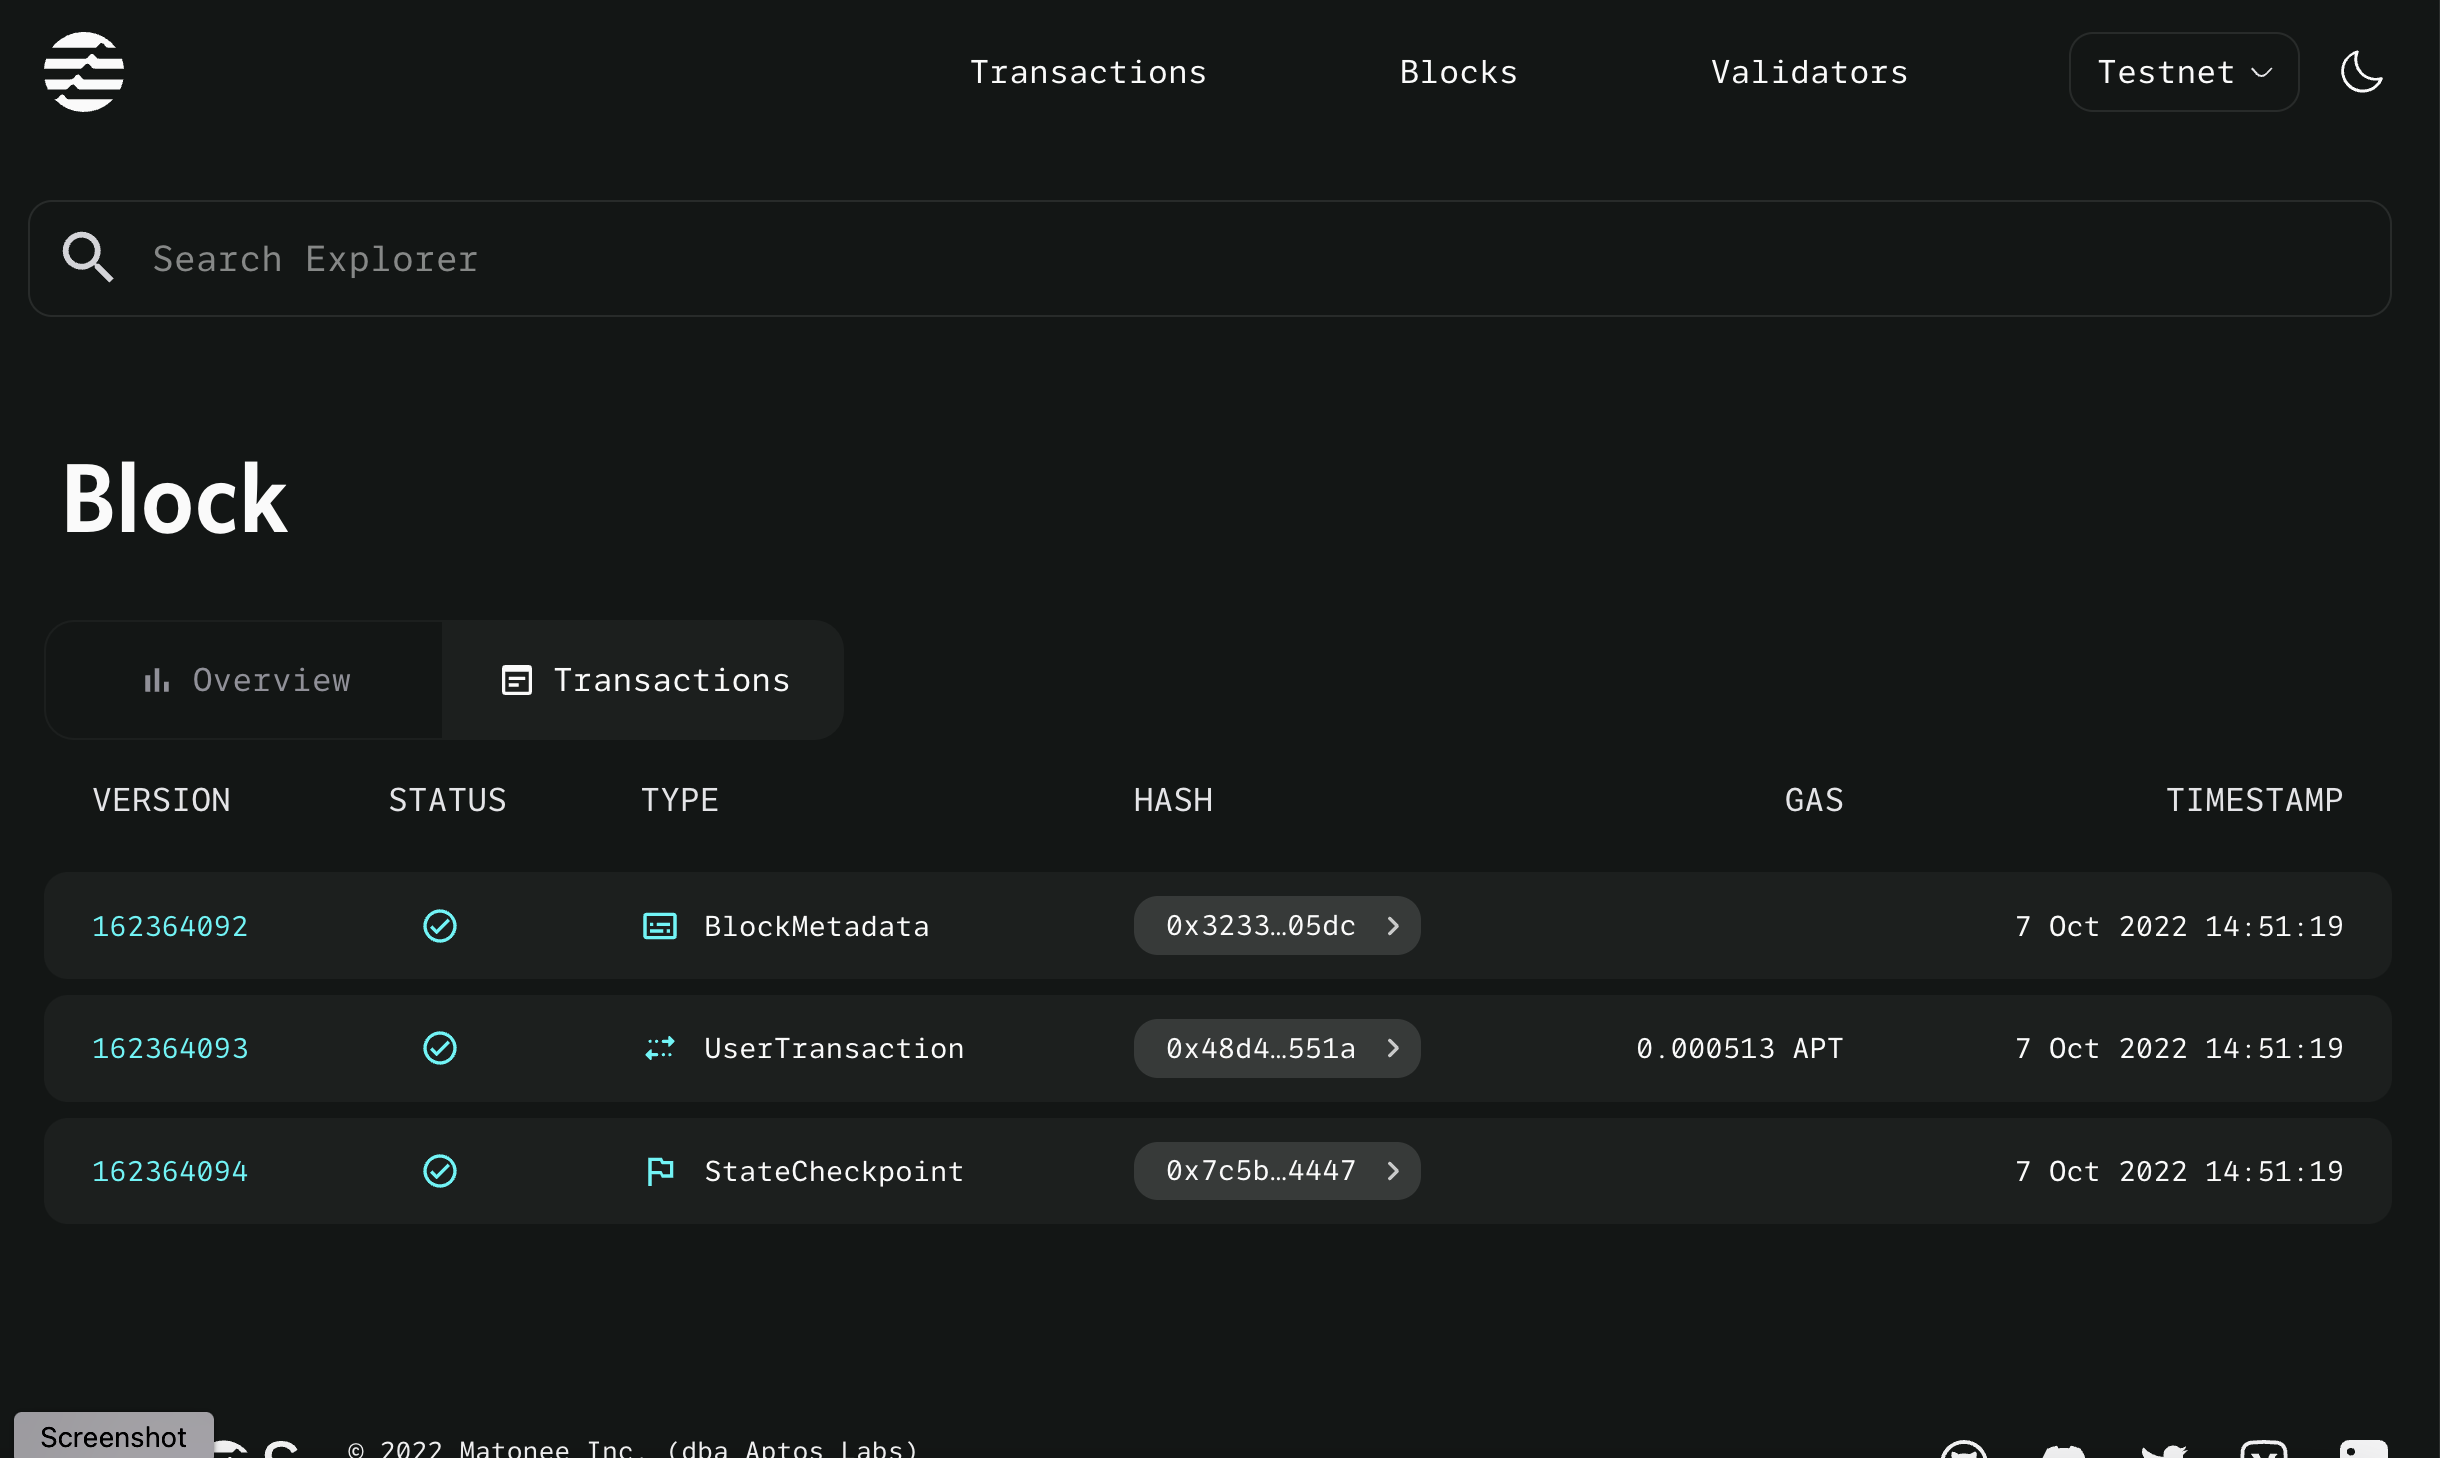This screenshot has width=2440, height=1458.
Task: Click the BlockMetadata card icon
Action: (x=659, y=926)
